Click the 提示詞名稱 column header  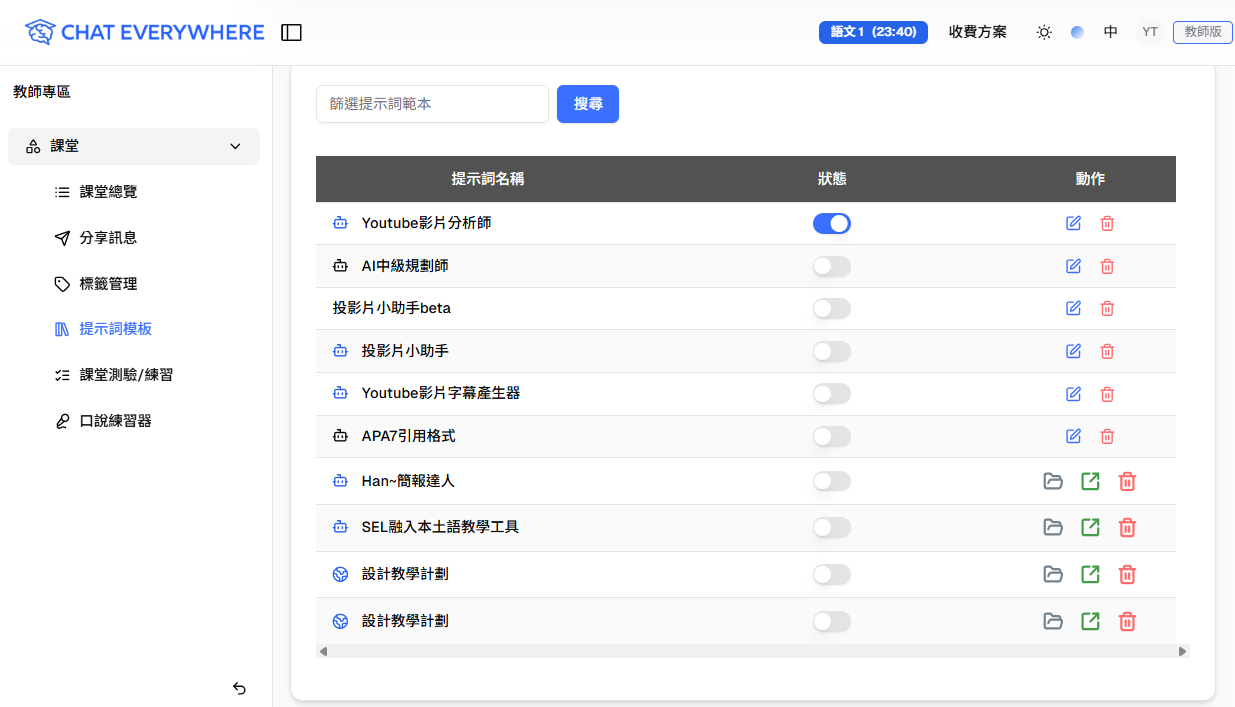488,179
